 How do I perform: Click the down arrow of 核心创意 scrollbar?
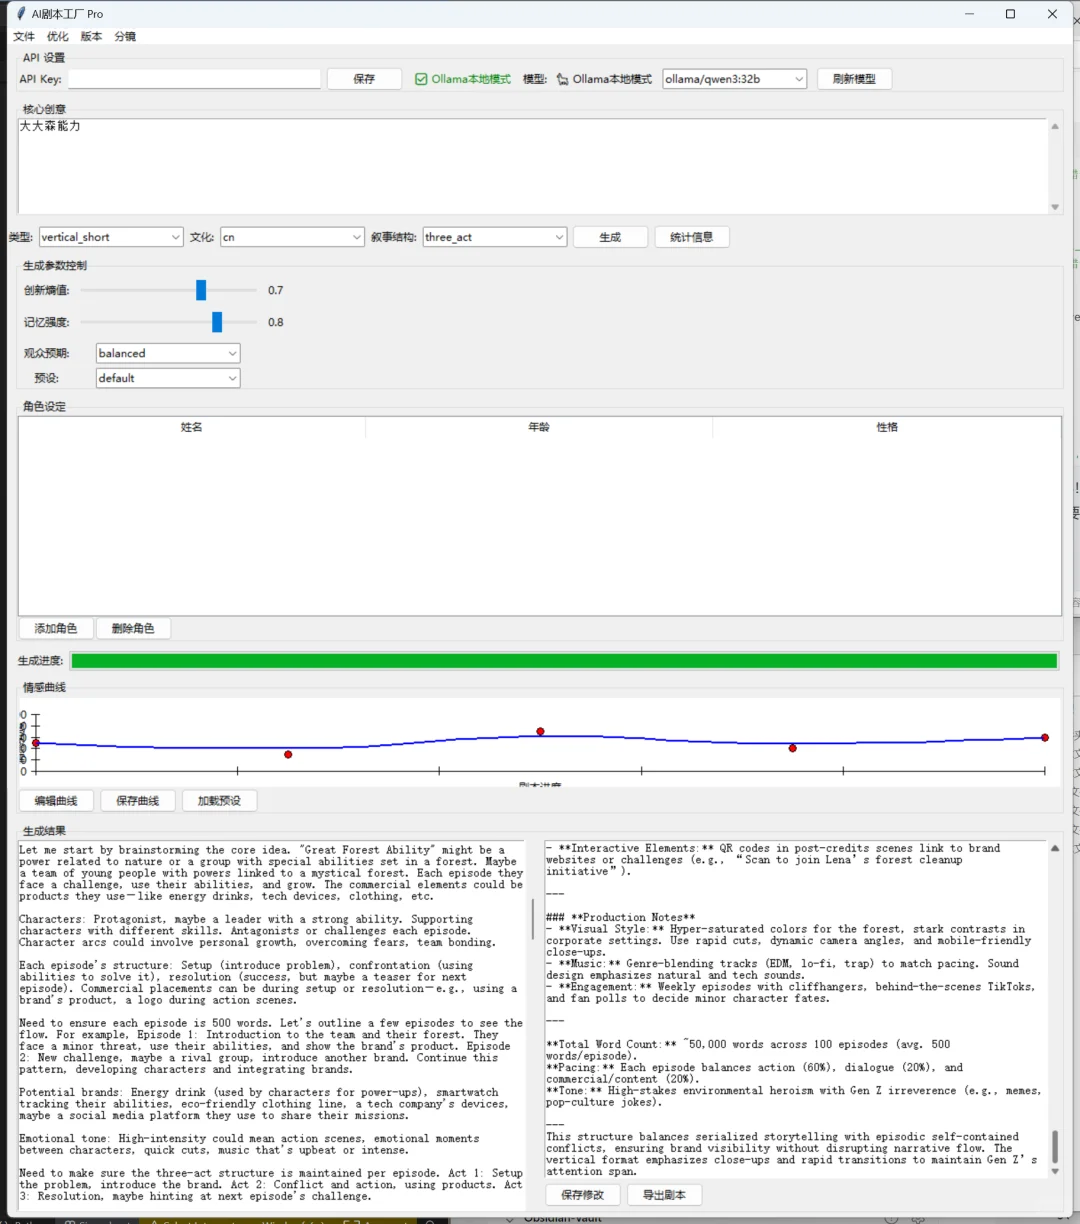1055,207
